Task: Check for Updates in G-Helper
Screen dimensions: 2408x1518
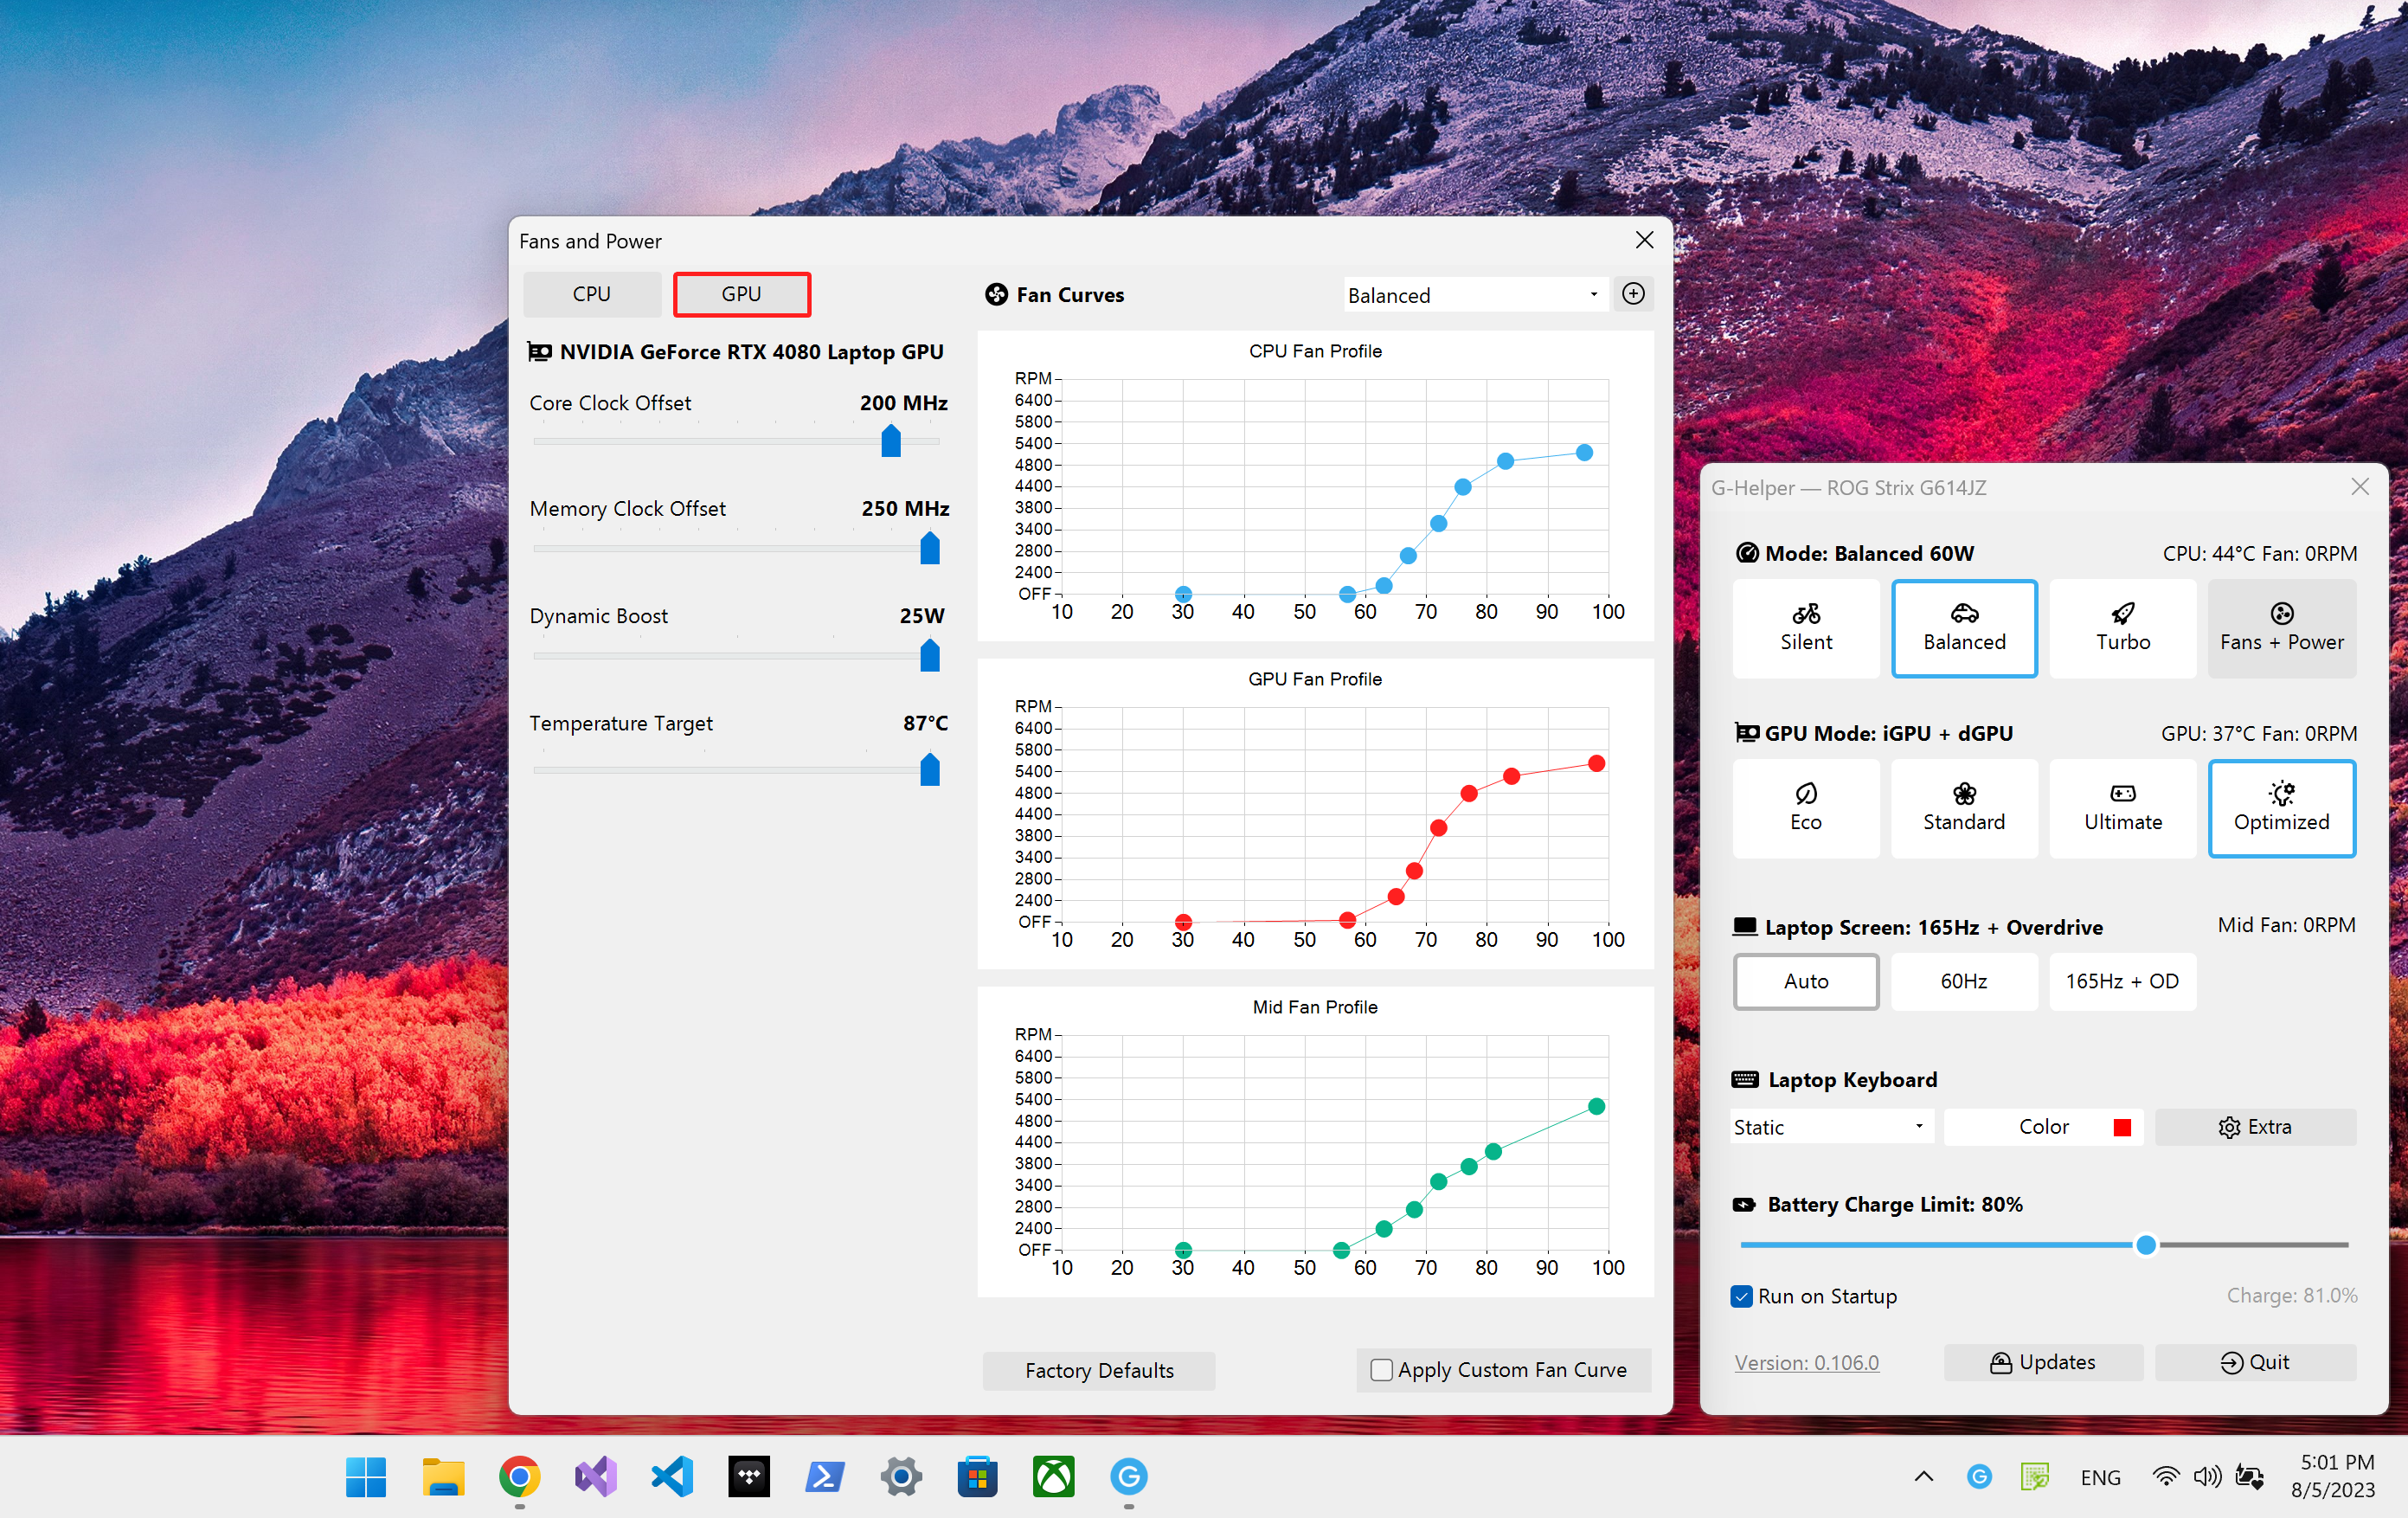Action: click(x=2043, y=1362)
